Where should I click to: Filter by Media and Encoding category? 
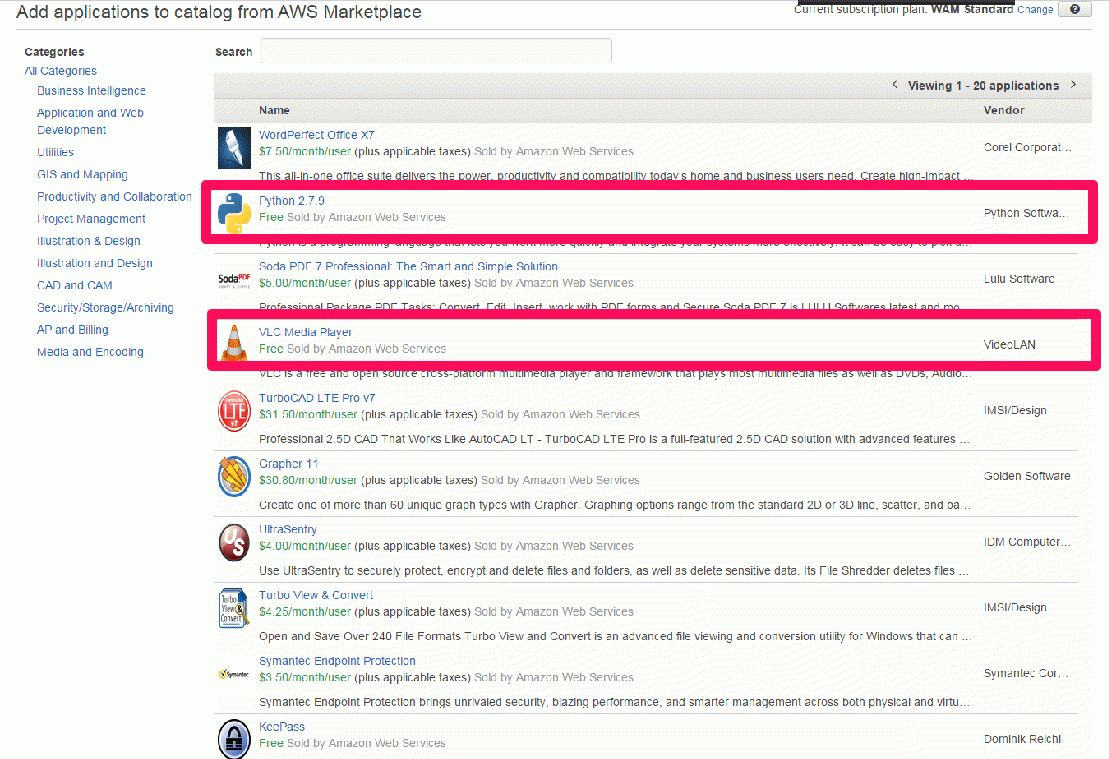[90, 352]
